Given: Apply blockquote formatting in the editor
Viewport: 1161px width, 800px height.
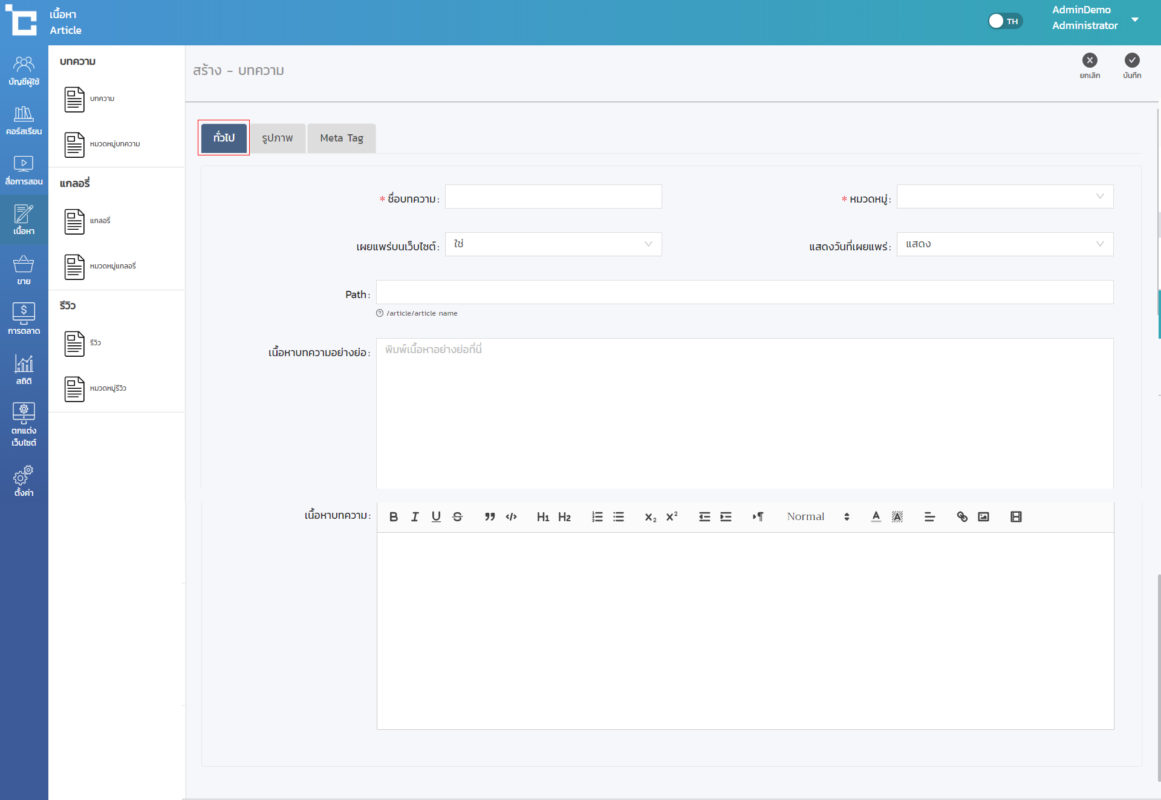Looking at the screenshot, I should (x=490, y=517).
